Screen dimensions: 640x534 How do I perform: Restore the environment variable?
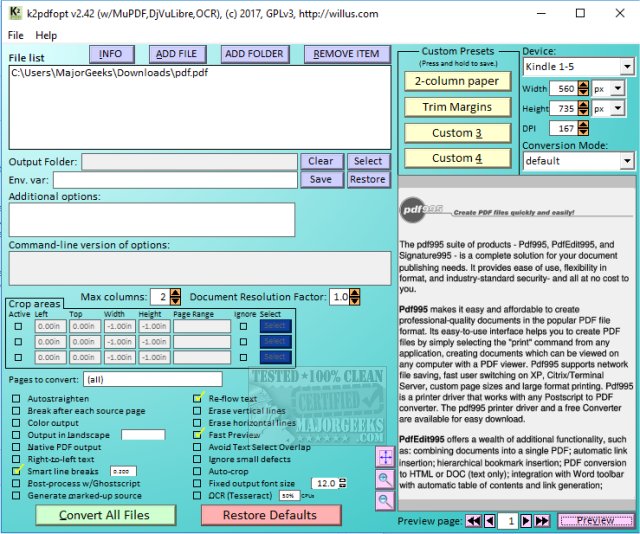pos(369,180)
